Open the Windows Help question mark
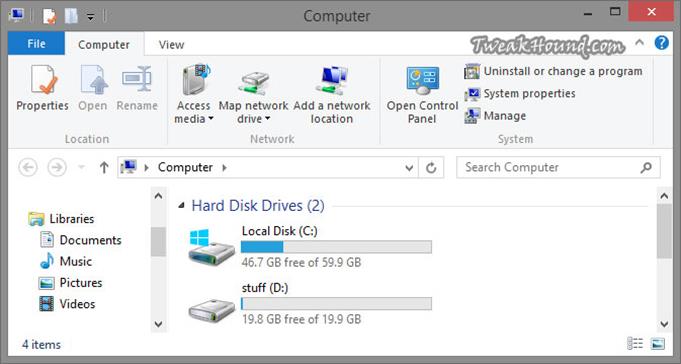The image size is (681, 364). pos(661,43)
